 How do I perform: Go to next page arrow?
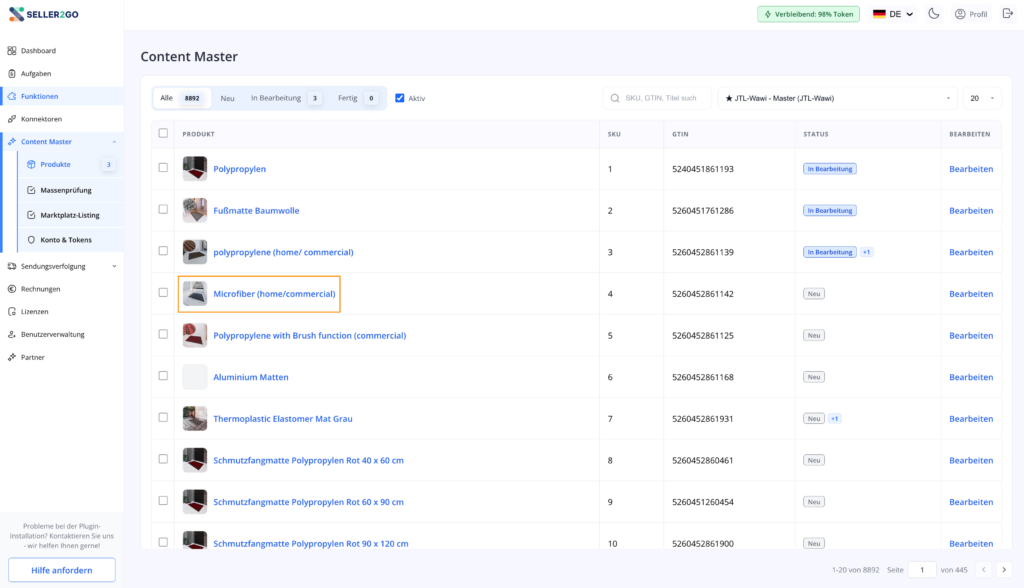point(1004,570)
